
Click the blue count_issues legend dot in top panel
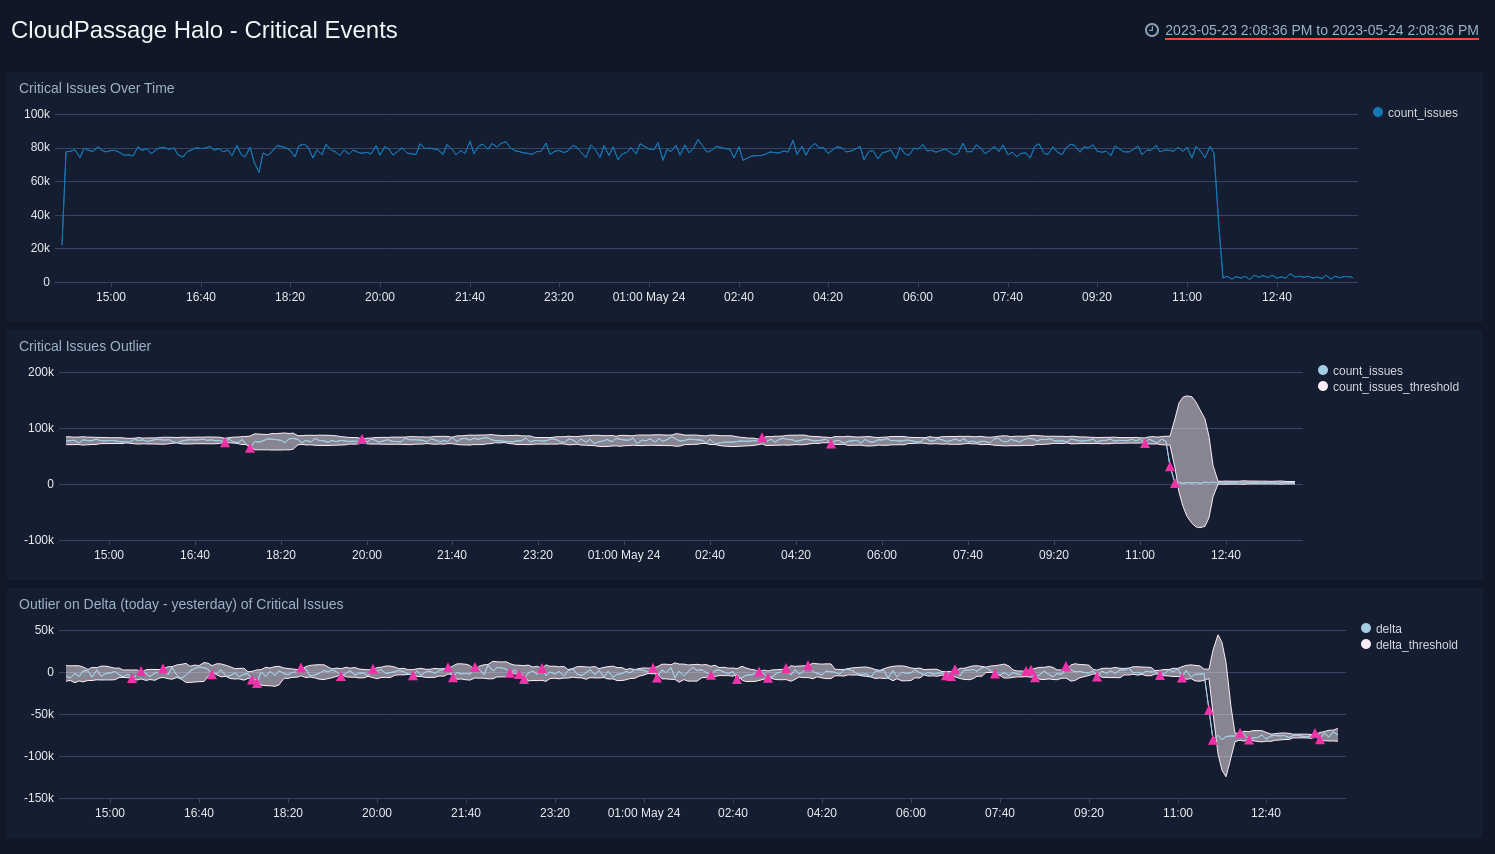(x=1378, y=113)
